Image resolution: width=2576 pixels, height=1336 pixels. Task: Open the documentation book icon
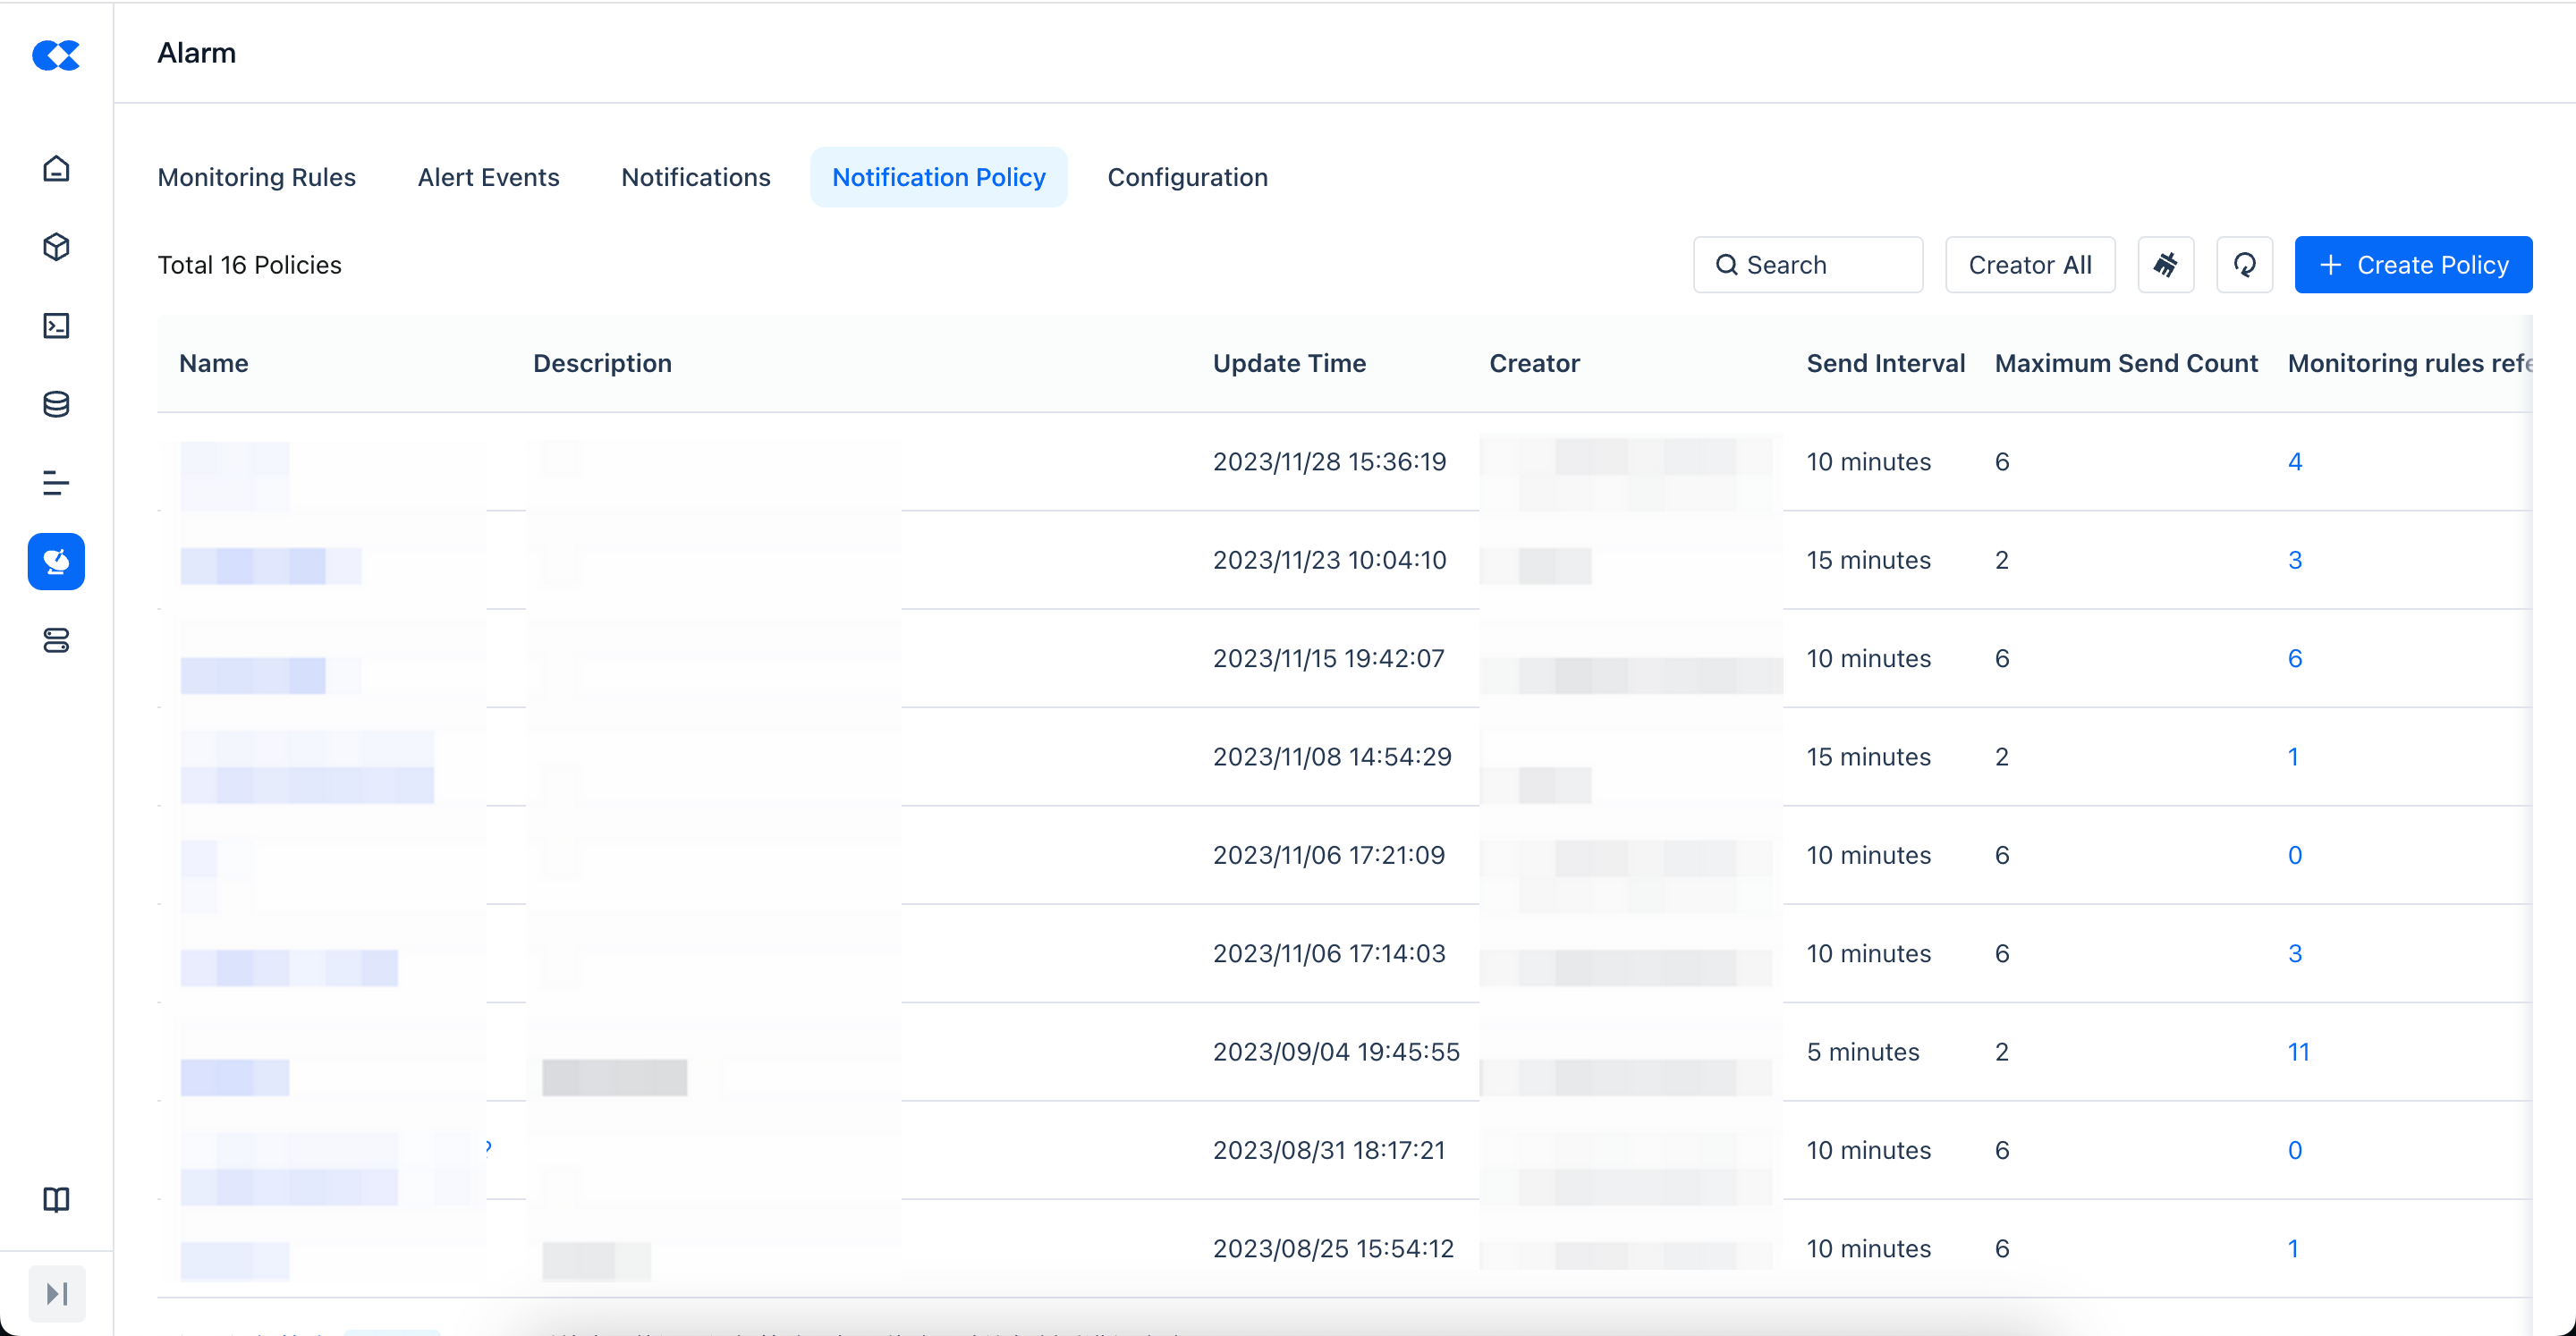pyautogui.click(x=56, y=1199)
